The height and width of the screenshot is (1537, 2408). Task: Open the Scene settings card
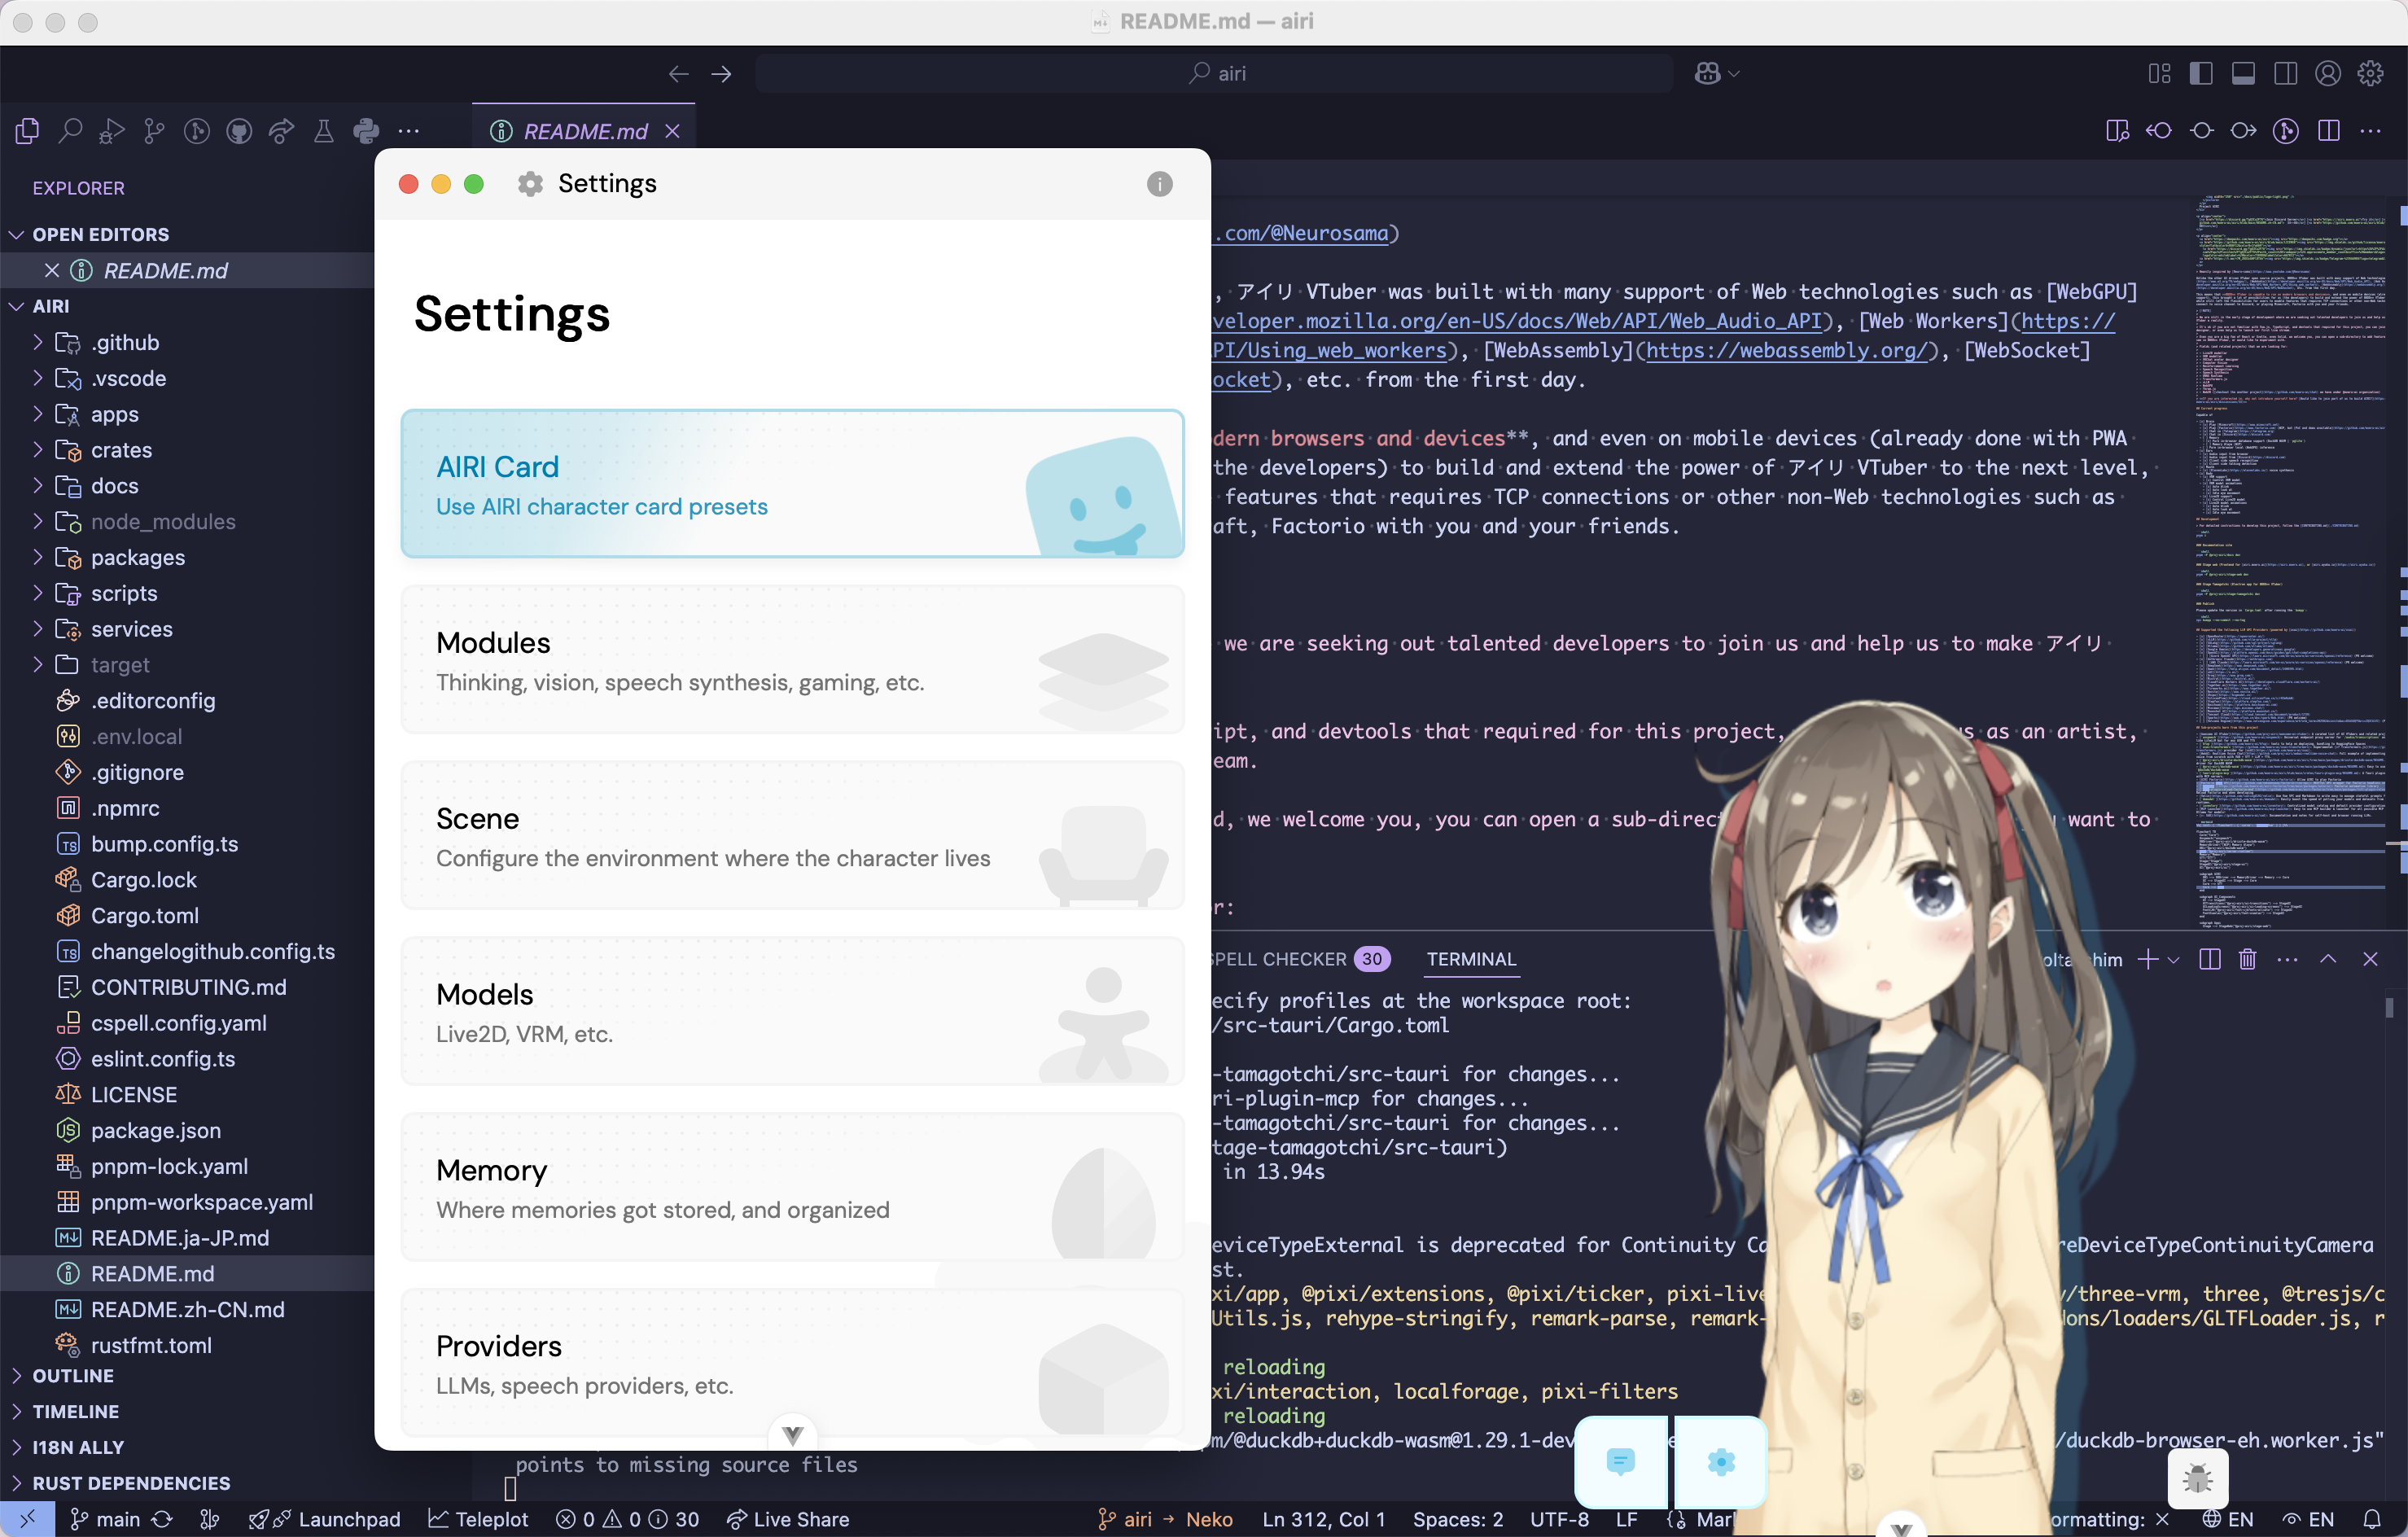point(792,836)
